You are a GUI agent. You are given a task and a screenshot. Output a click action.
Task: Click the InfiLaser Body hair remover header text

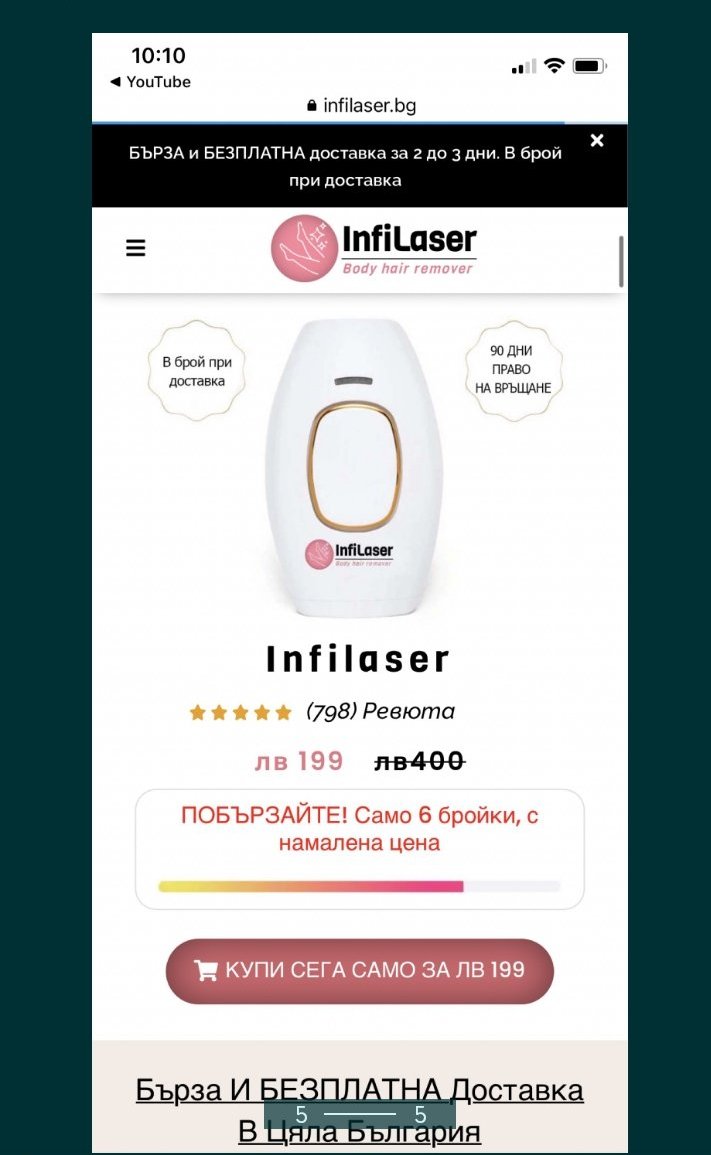click(x=409, y=248)
